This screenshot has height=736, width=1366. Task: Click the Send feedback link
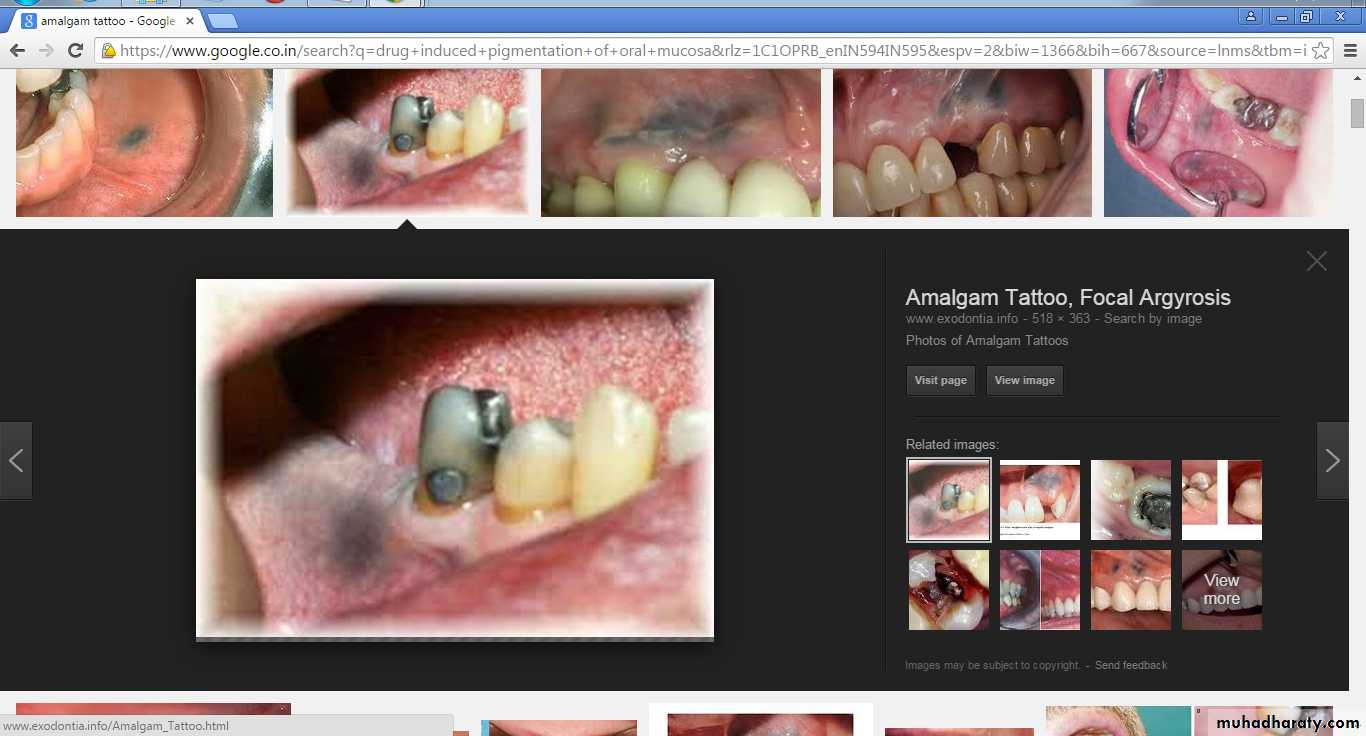point(1130,665)
